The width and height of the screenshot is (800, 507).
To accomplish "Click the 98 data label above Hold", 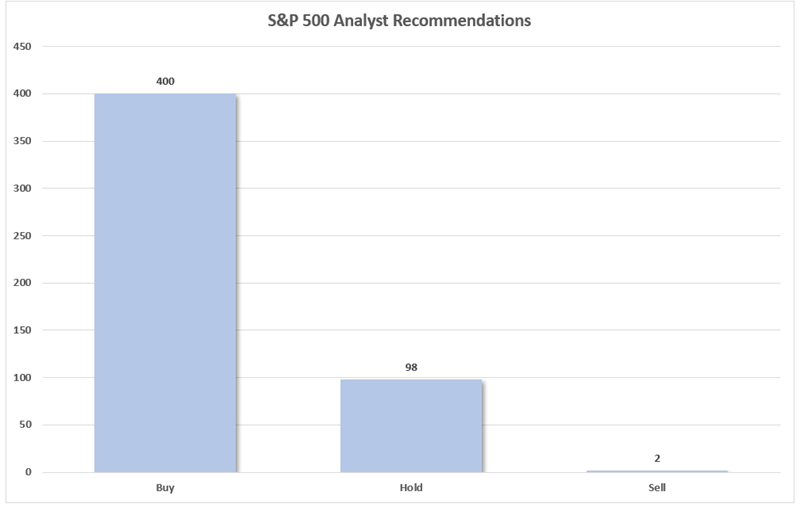I will 411,367.
